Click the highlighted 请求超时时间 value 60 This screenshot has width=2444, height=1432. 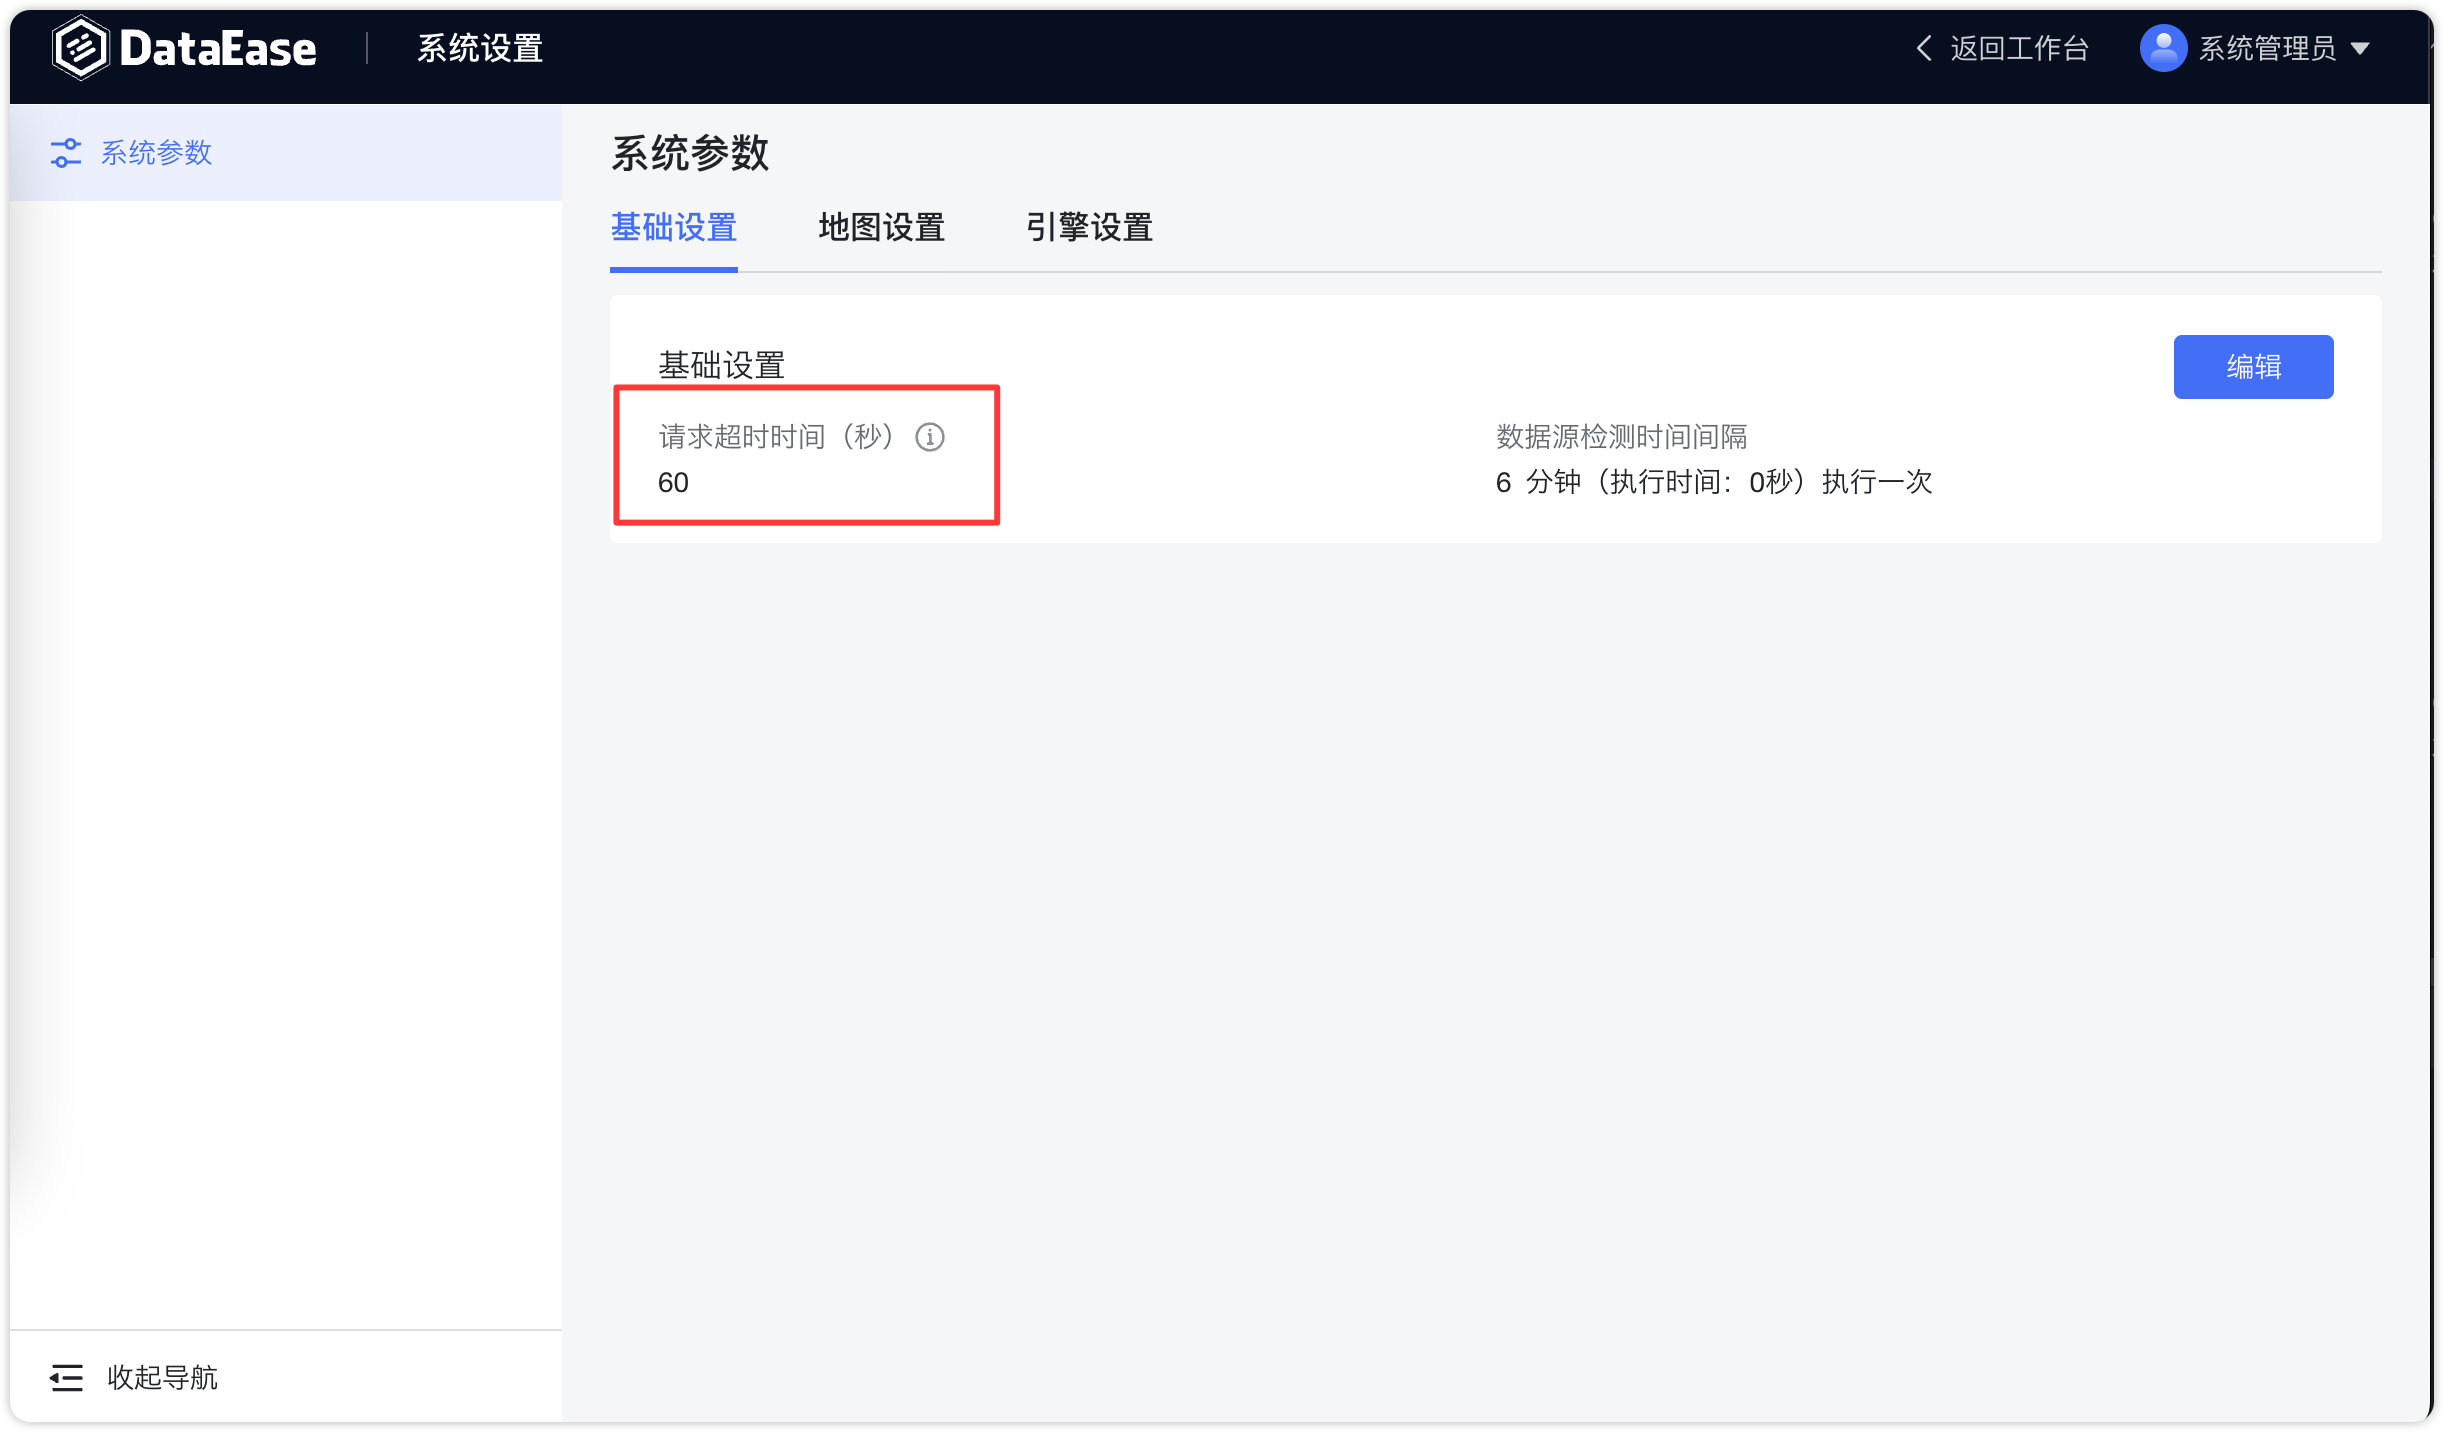[674, 482]
